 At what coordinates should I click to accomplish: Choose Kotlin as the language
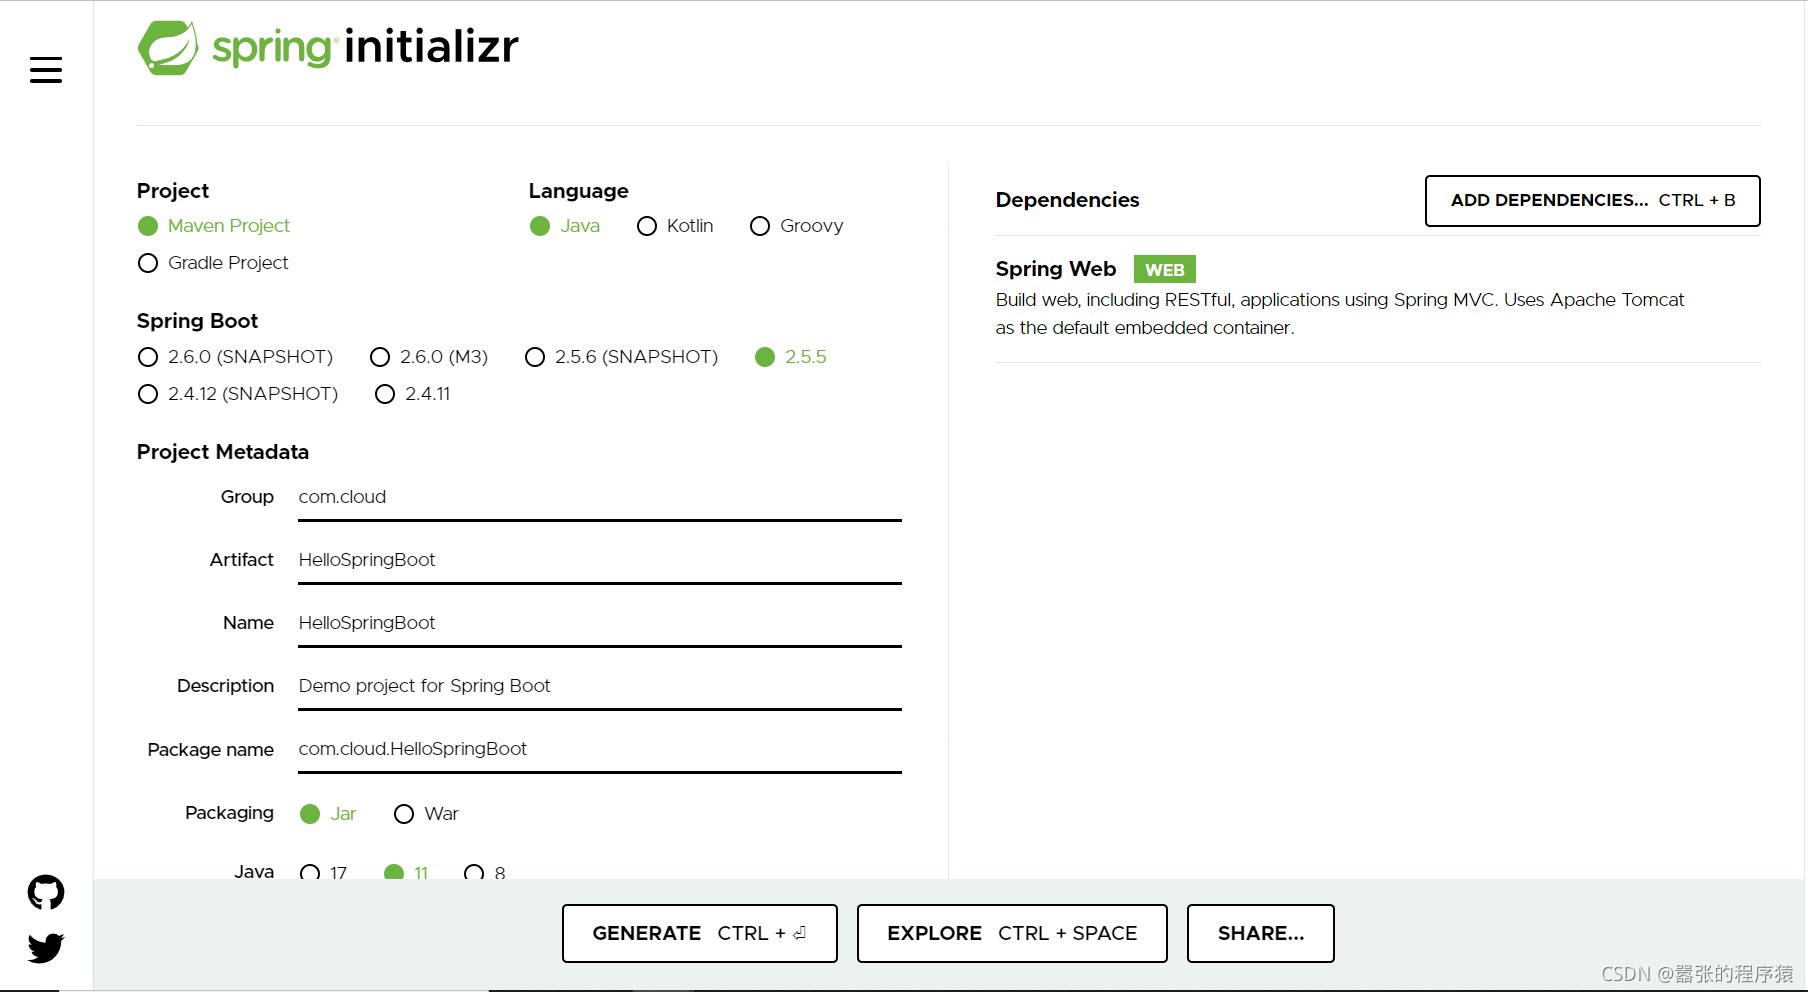[675, 226]
